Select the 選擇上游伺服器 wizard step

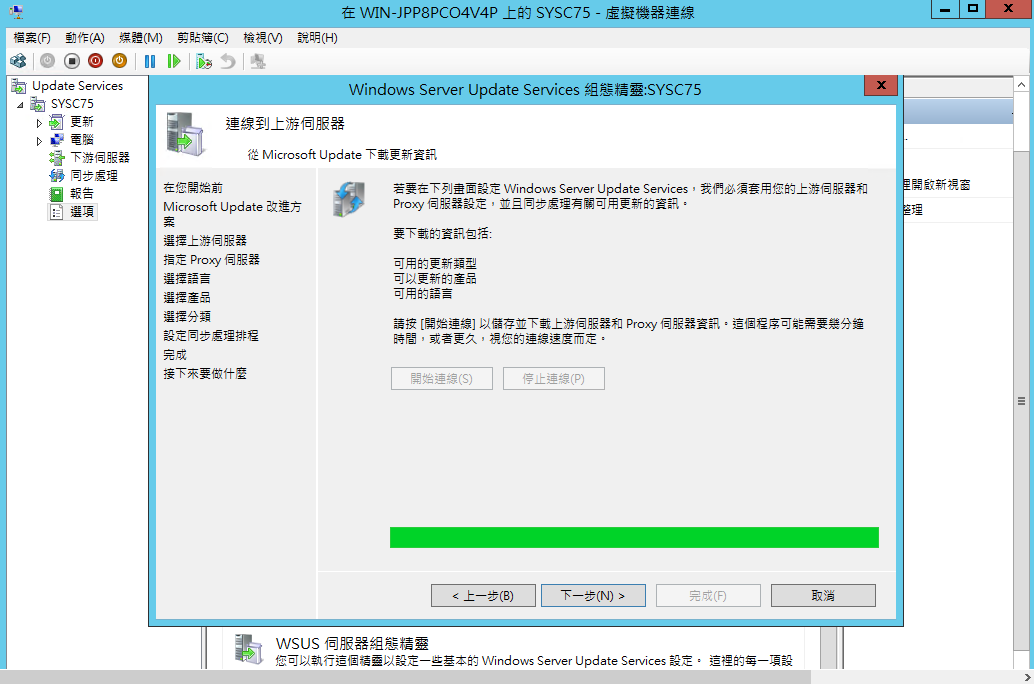205,241
